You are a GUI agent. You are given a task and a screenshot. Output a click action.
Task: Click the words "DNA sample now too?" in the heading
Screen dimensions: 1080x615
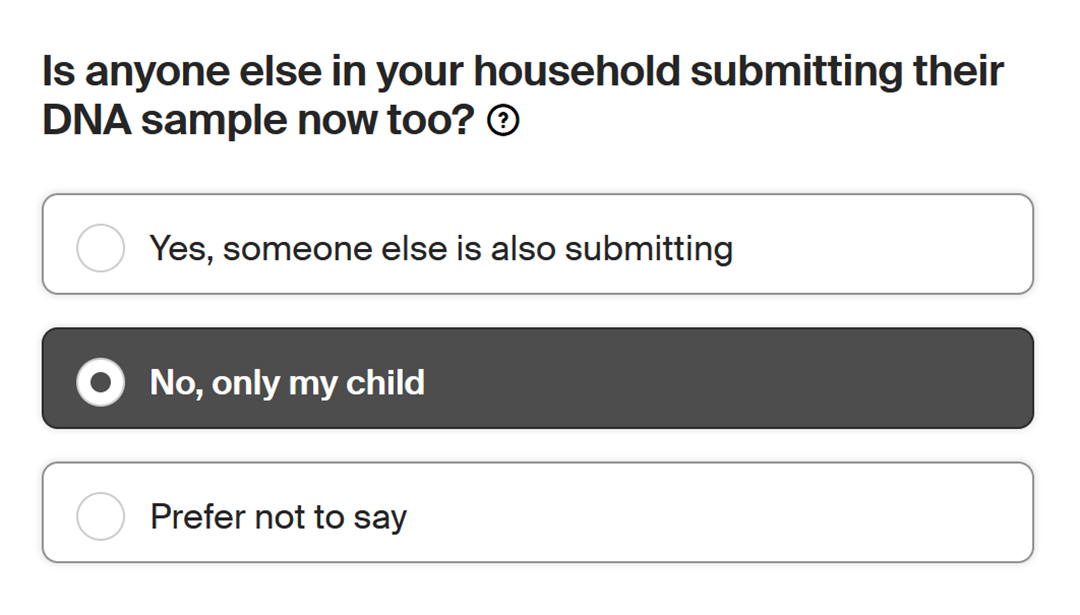258,122
